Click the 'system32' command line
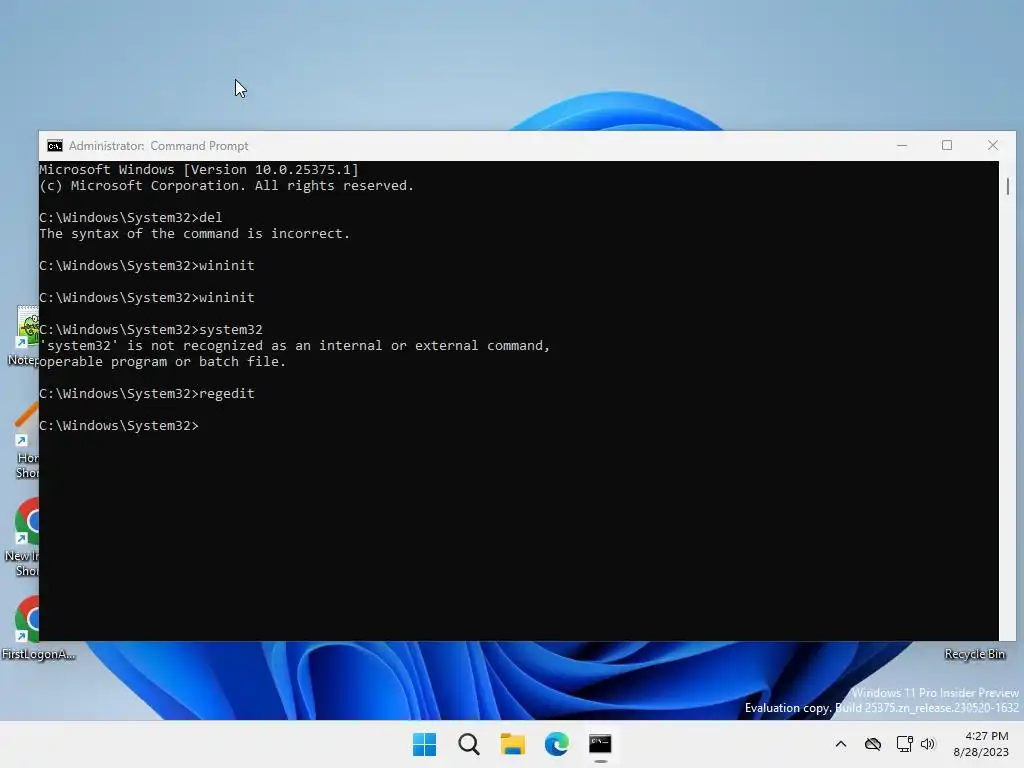 point(151,330)
